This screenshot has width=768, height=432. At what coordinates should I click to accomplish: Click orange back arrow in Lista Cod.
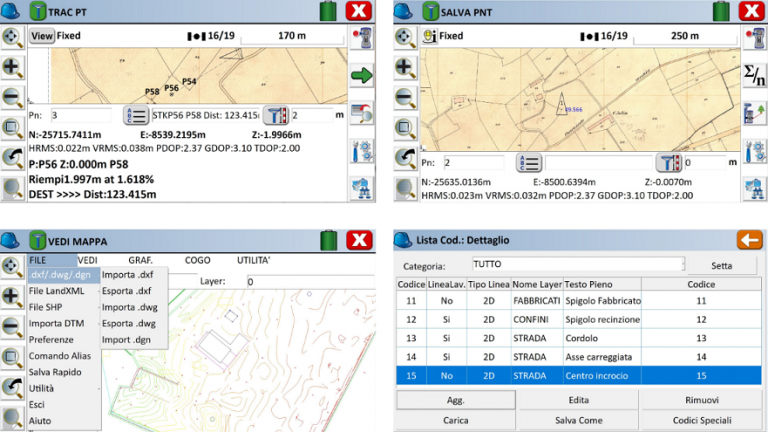click(x=750, y=240)
